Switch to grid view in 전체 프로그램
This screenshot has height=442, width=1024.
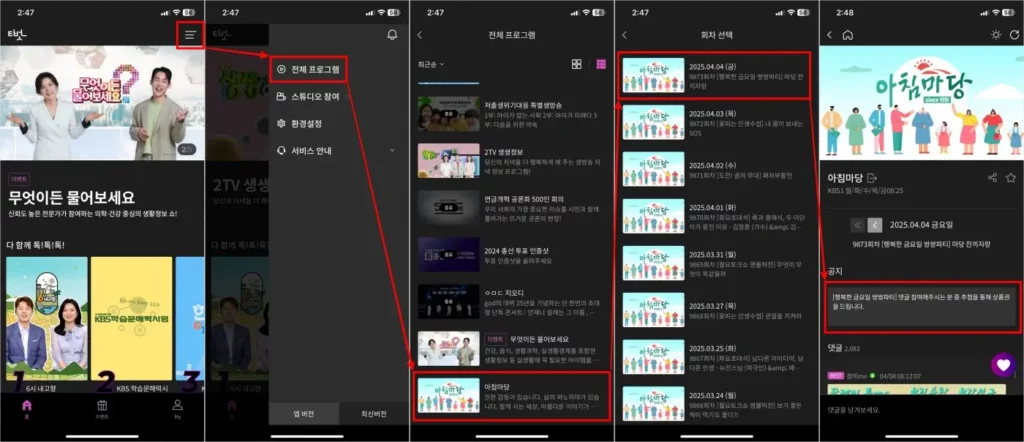coord(577,64)
